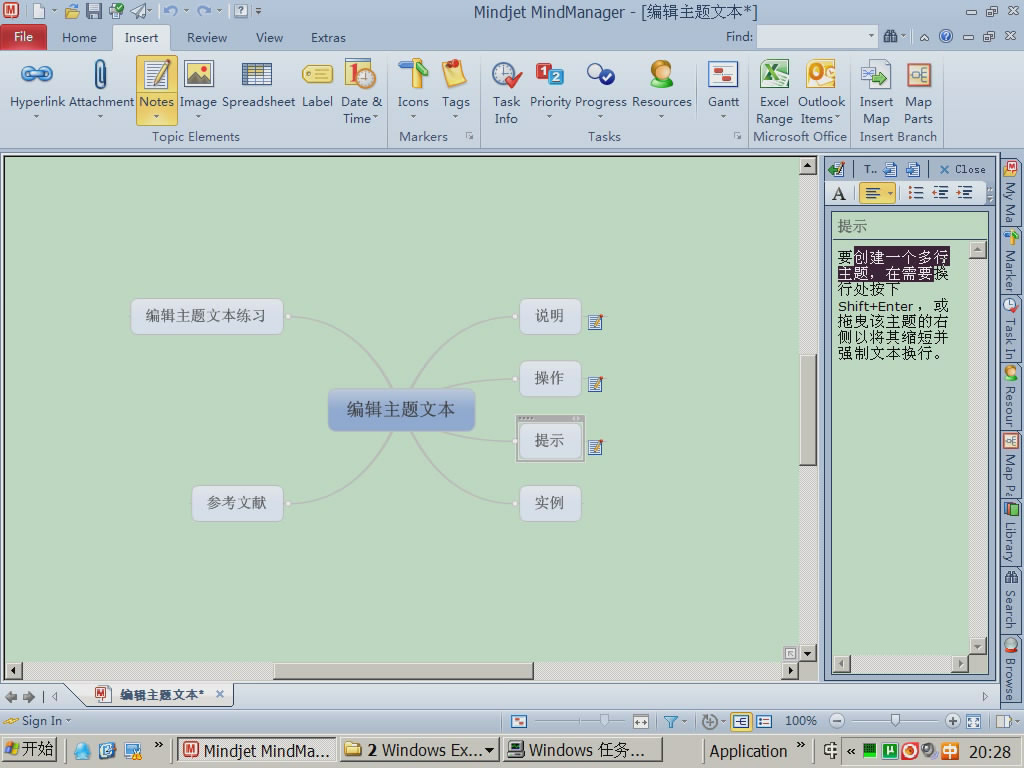The height and width of the screenshot is (768, 1024).
Task: Open font formatting in the notes panel
Action: pyautogui.click(x=839, y=193)
